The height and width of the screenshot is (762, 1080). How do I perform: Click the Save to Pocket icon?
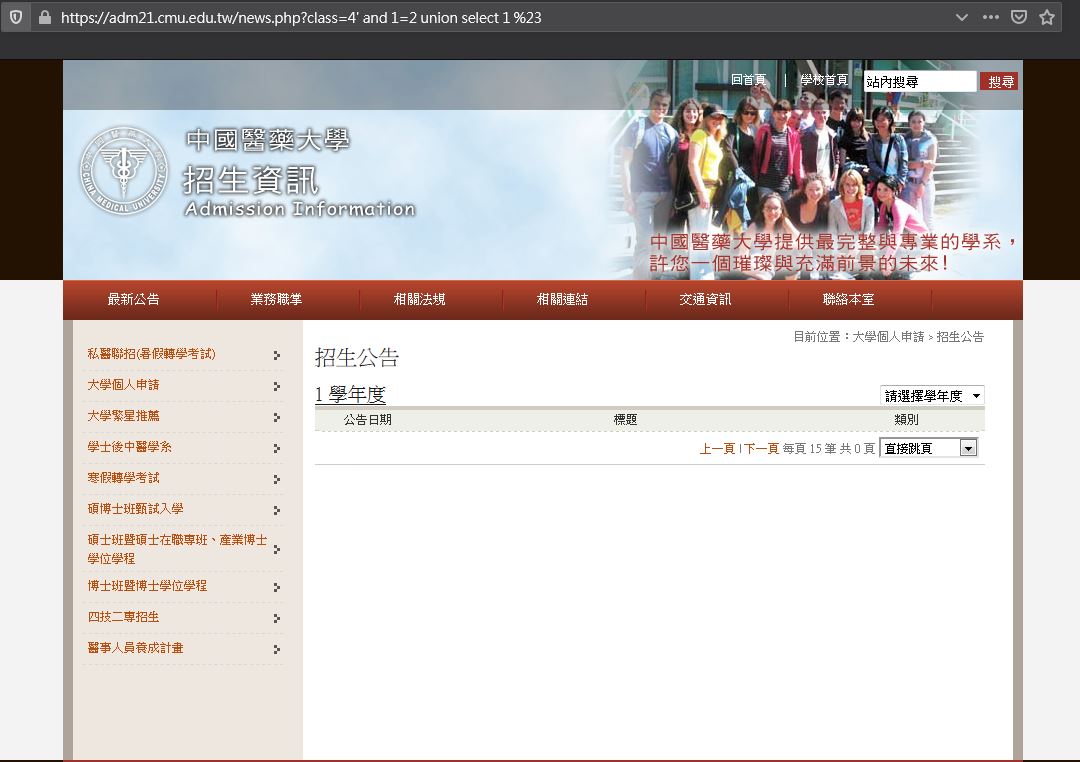[x=1019, y=17]
